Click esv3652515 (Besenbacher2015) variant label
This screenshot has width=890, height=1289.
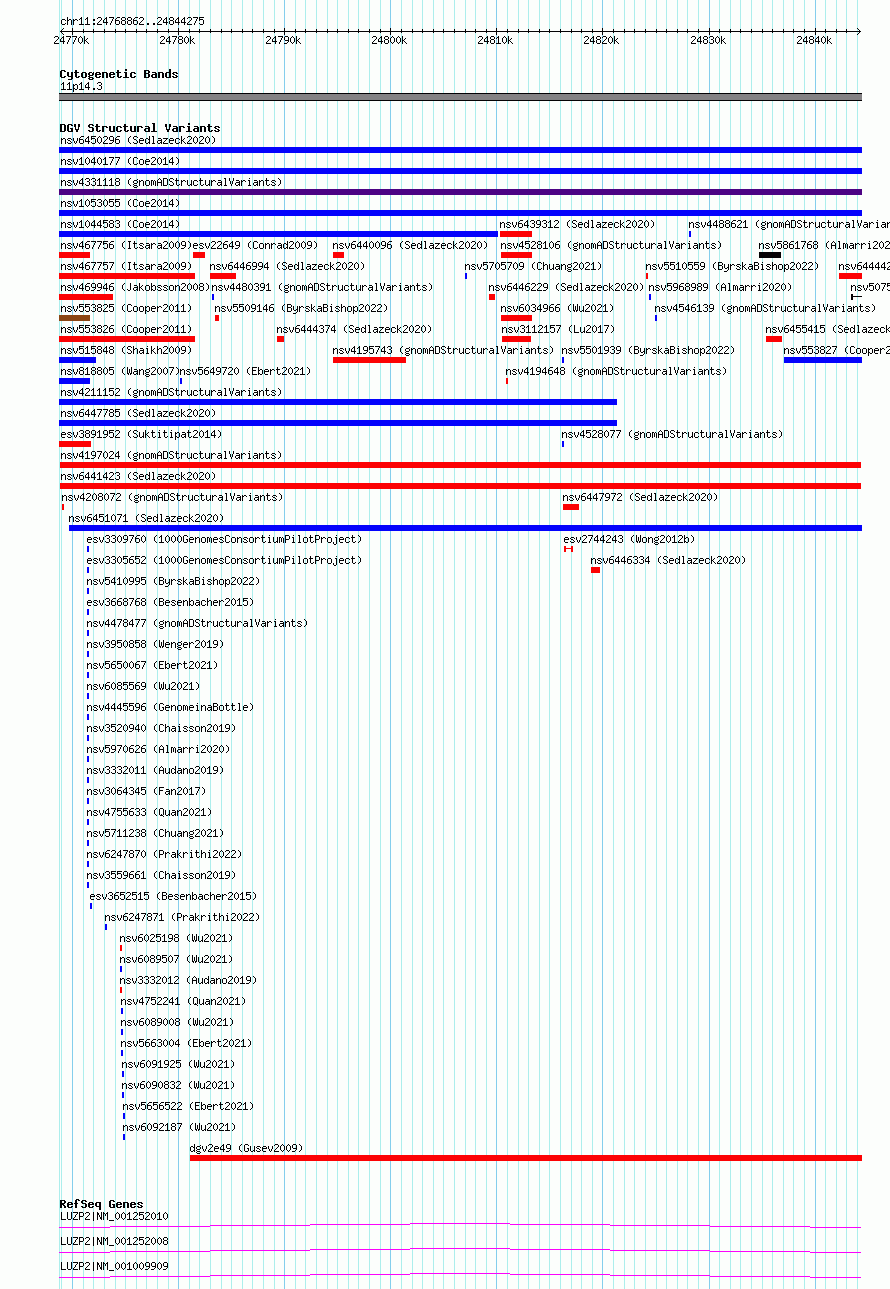pos(173,896)
